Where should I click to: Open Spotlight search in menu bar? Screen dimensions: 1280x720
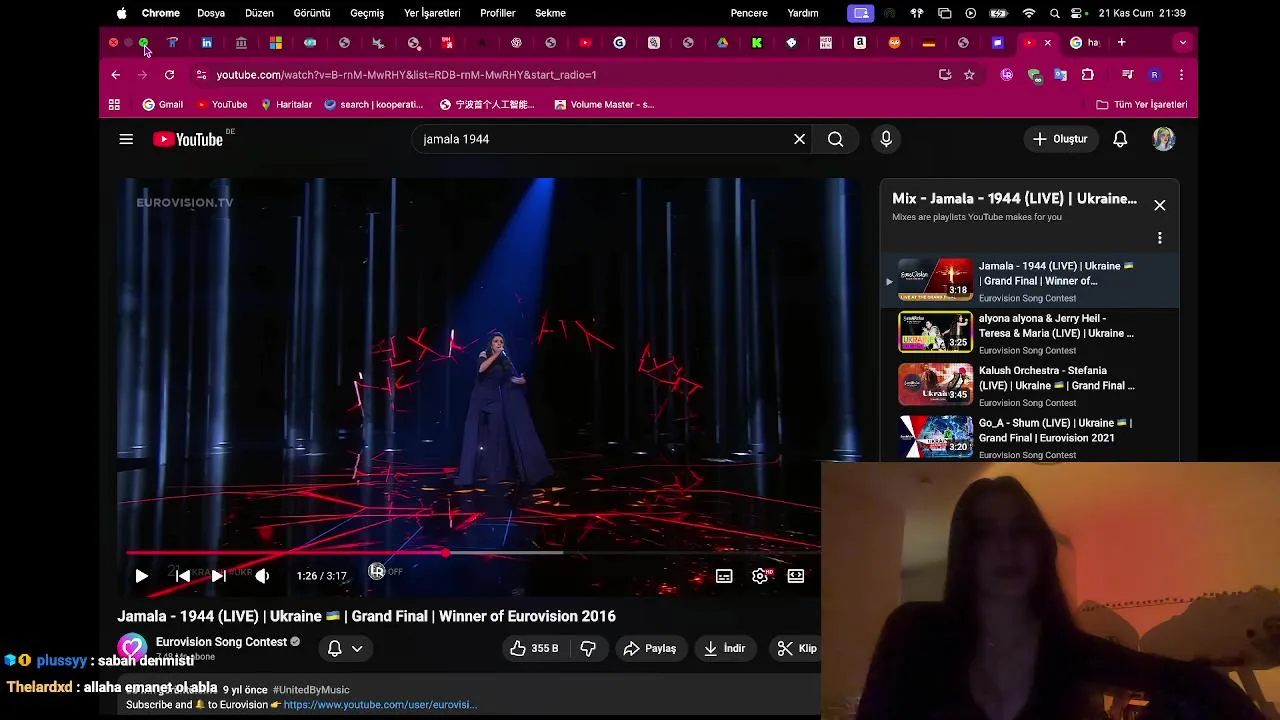click(1055, 13)
